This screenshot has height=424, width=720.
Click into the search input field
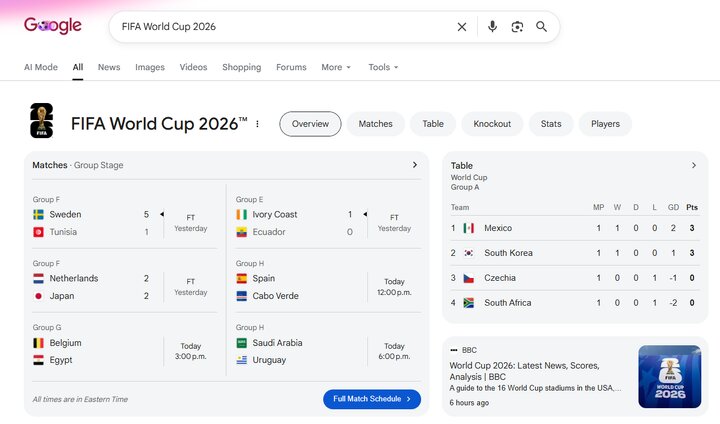tap(285, 27)
